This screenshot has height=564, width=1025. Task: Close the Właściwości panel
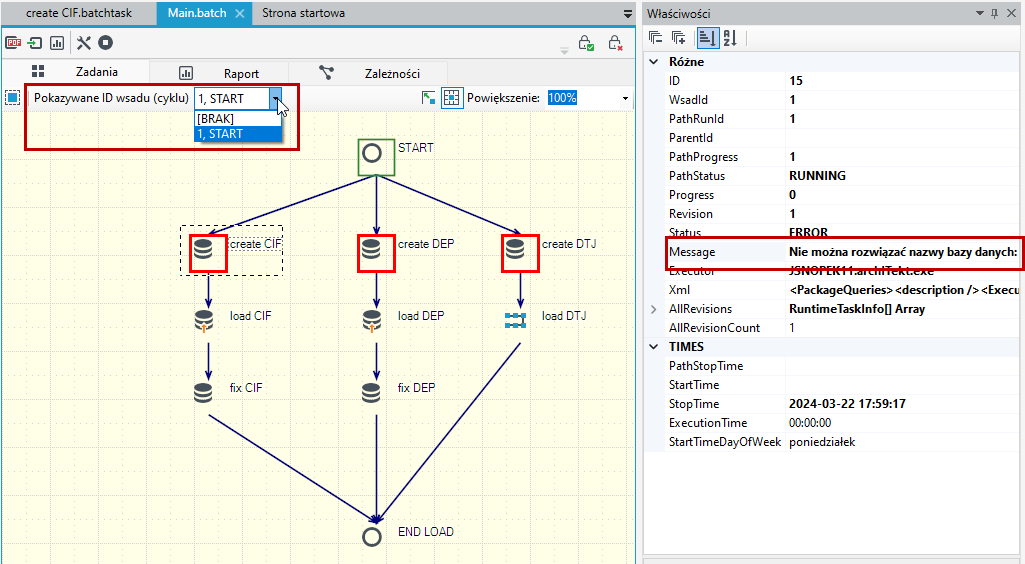click(1013, 13)
